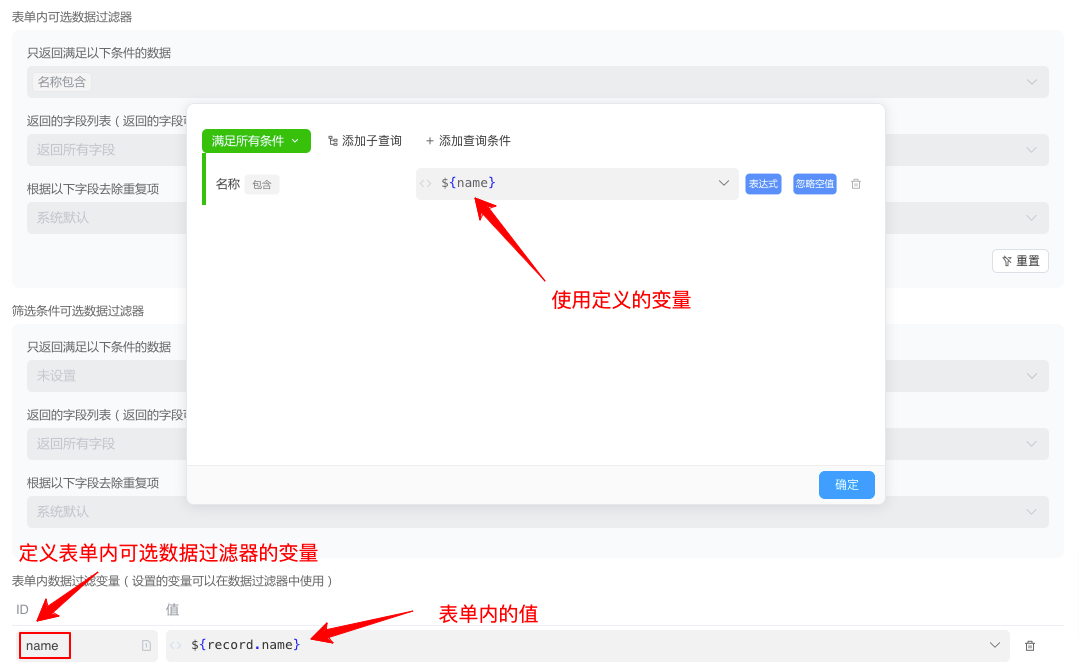Toggle the 忽略空值 ignore-empty tag

814,184
